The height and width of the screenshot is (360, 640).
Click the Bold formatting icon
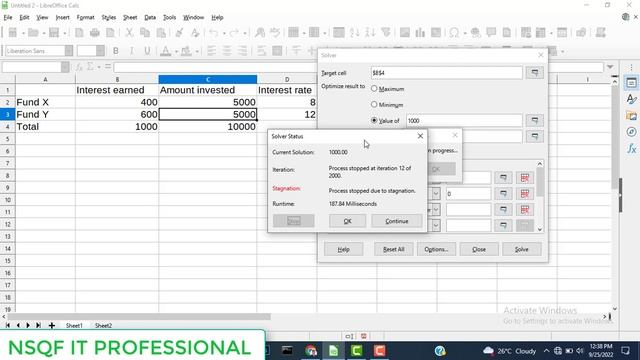116,51
